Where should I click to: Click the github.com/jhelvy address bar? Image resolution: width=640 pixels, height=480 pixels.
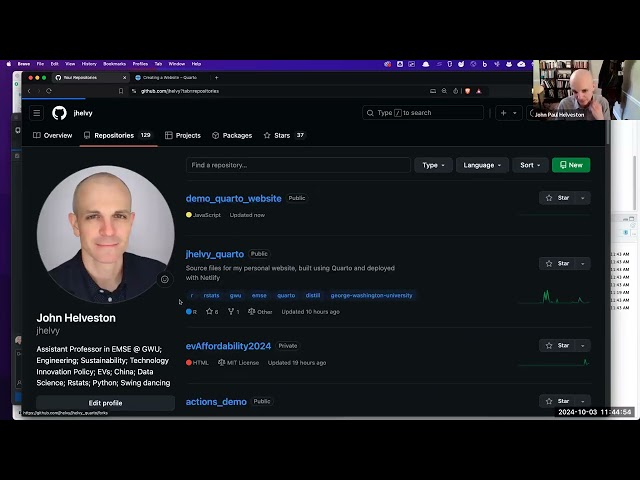coord(180,91)
